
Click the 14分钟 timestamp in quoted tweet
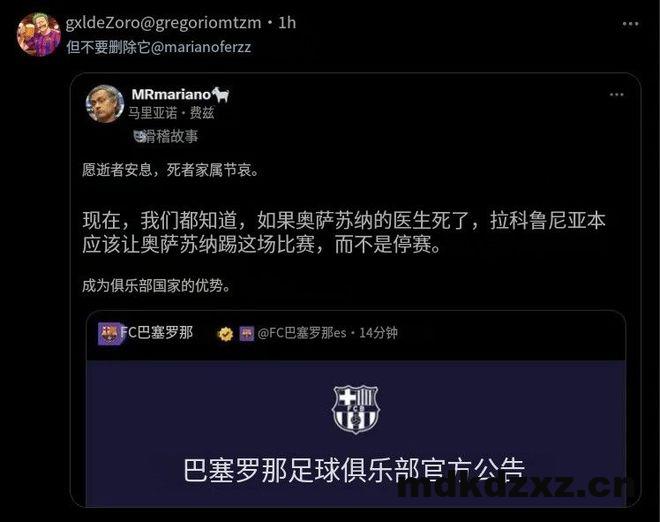tap(378, 333)
